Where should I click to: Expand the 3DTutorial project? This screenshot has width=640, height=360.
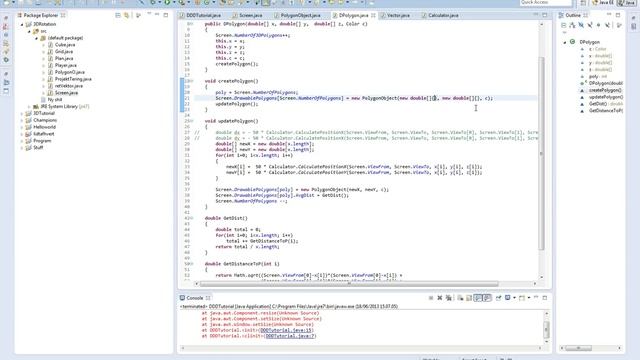(22, 113)
